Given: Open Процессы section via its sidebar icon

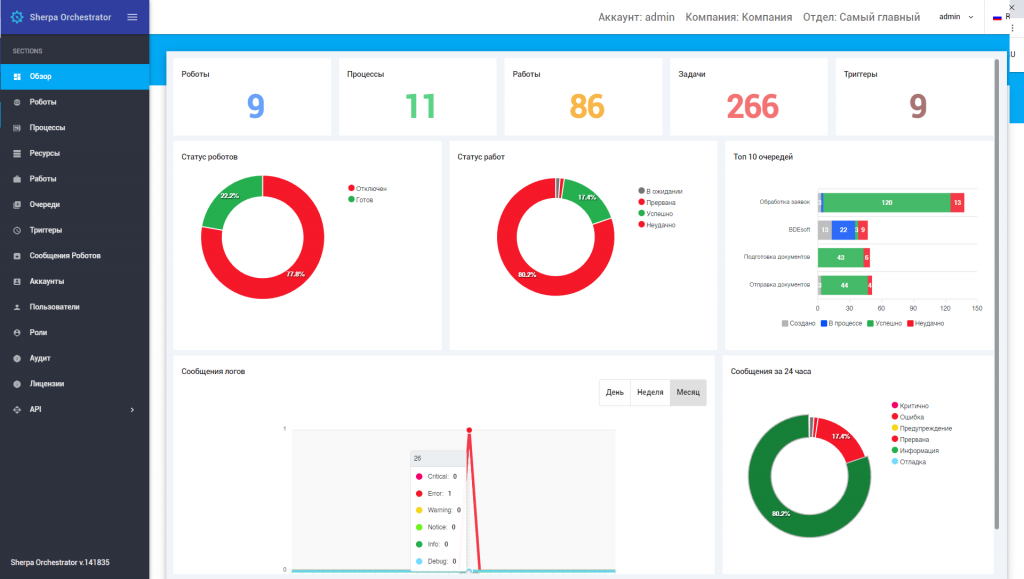Looking at the screenshot, I should (x=17, y=128).
